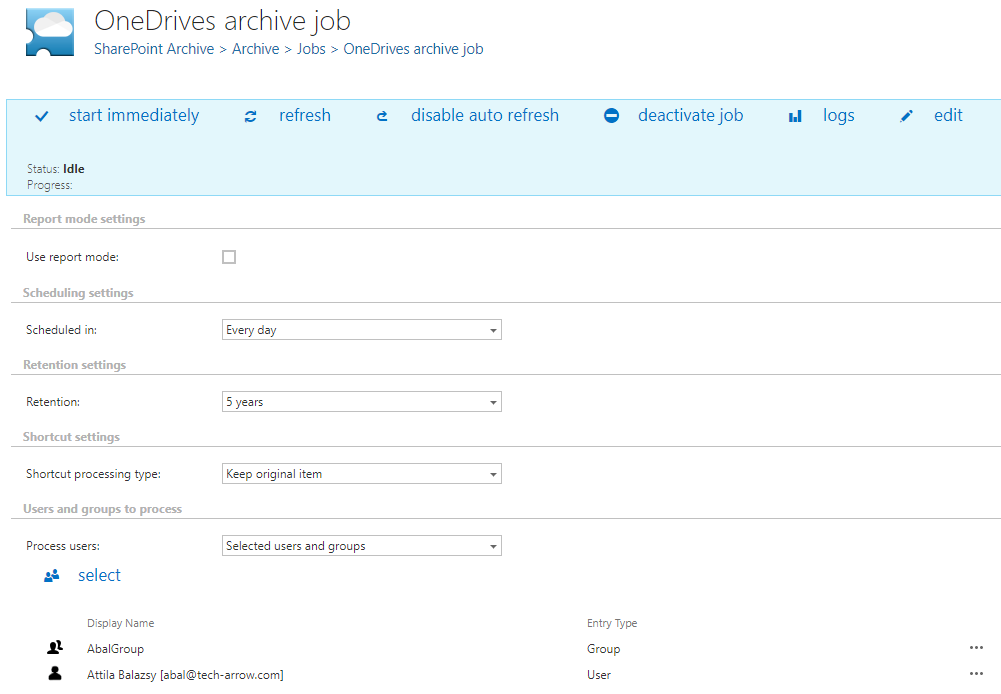Enable the Use report mode checkbox
1001x694 pixels.
(228, 257)
